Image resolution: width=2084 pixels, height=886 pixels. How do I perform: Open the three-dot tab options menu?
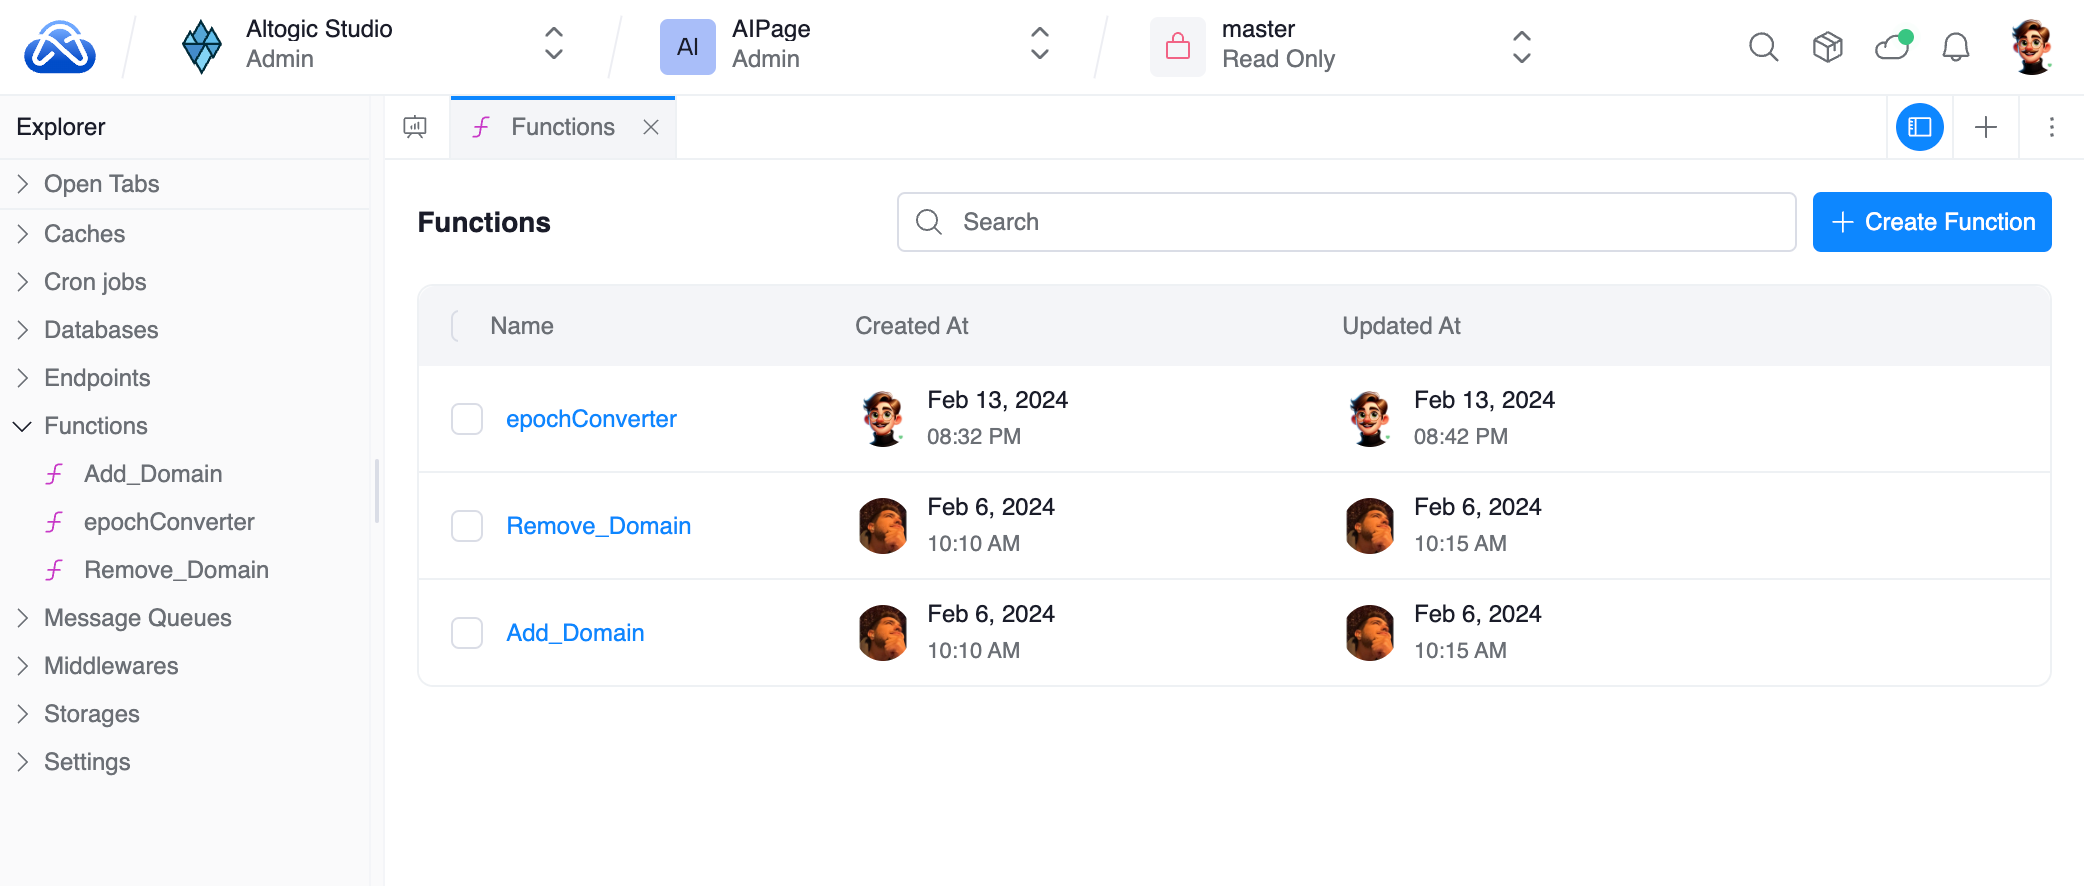[2051, 127]
